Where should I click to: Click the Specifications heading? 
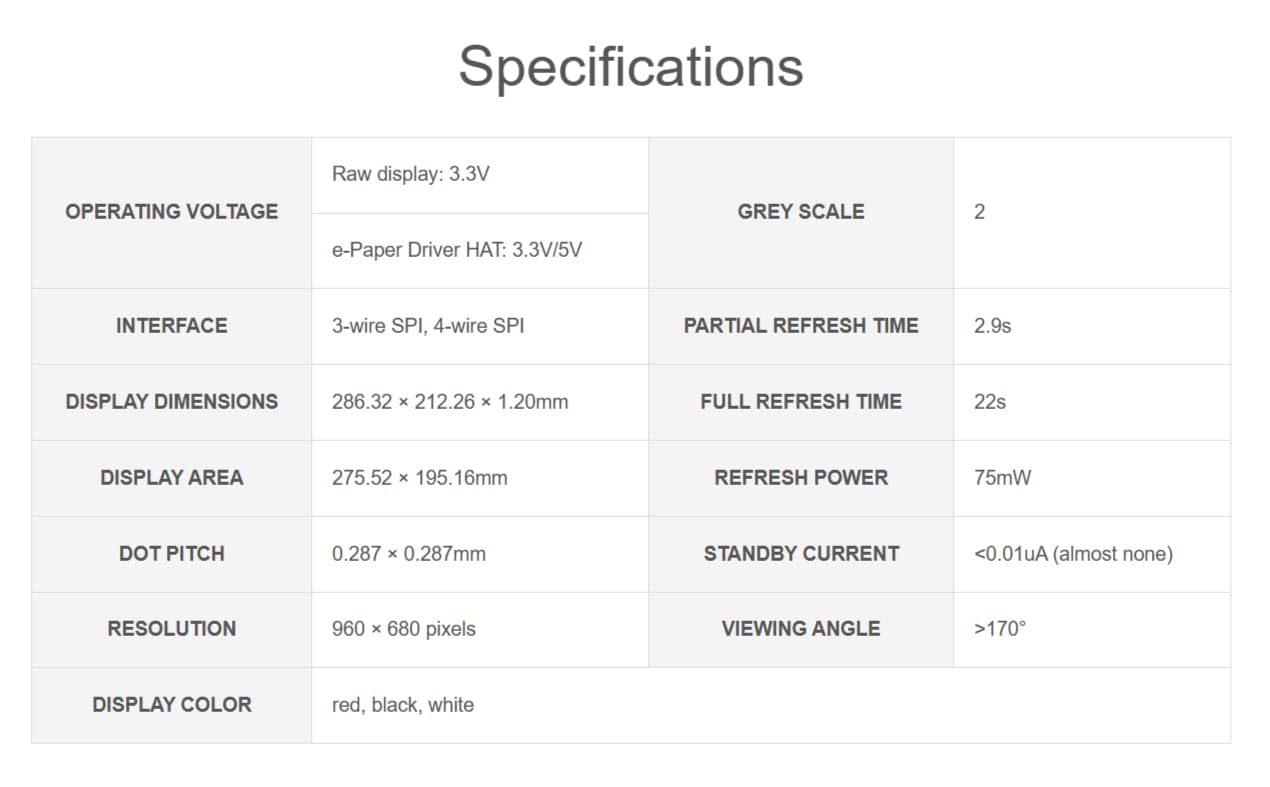(631, 68)
